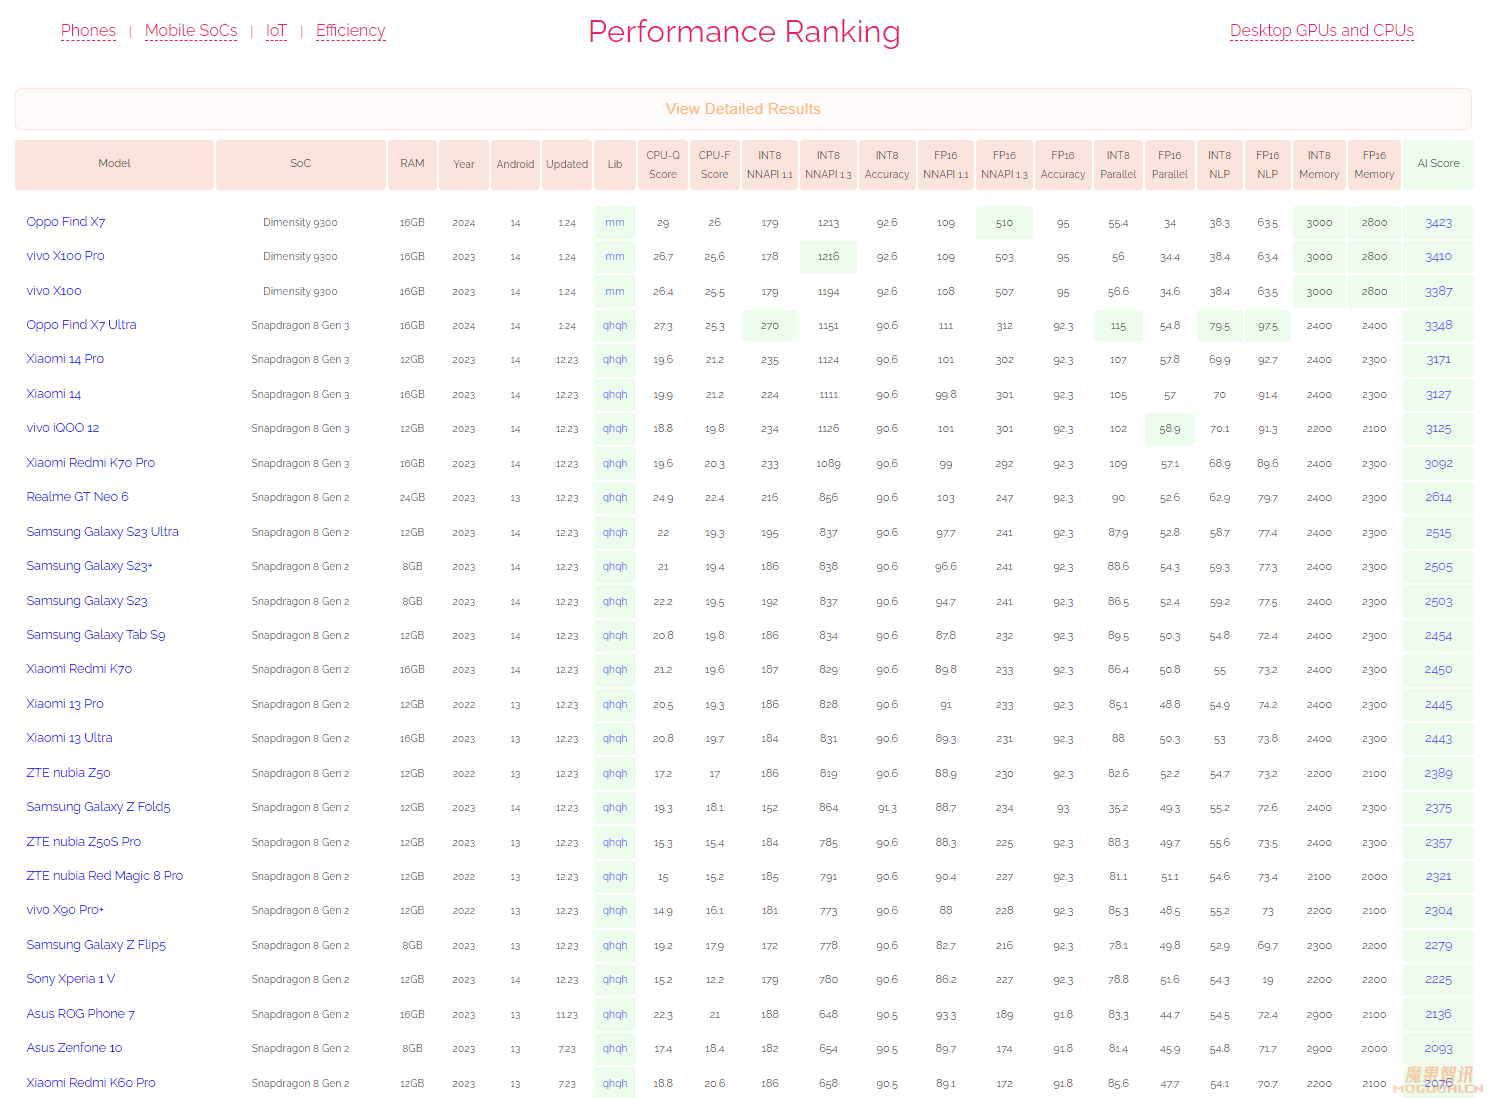Click Dimensity 9300 SoC in vivo X100 row
The height and width of the screenshot is (1098, 1492).
300,292
